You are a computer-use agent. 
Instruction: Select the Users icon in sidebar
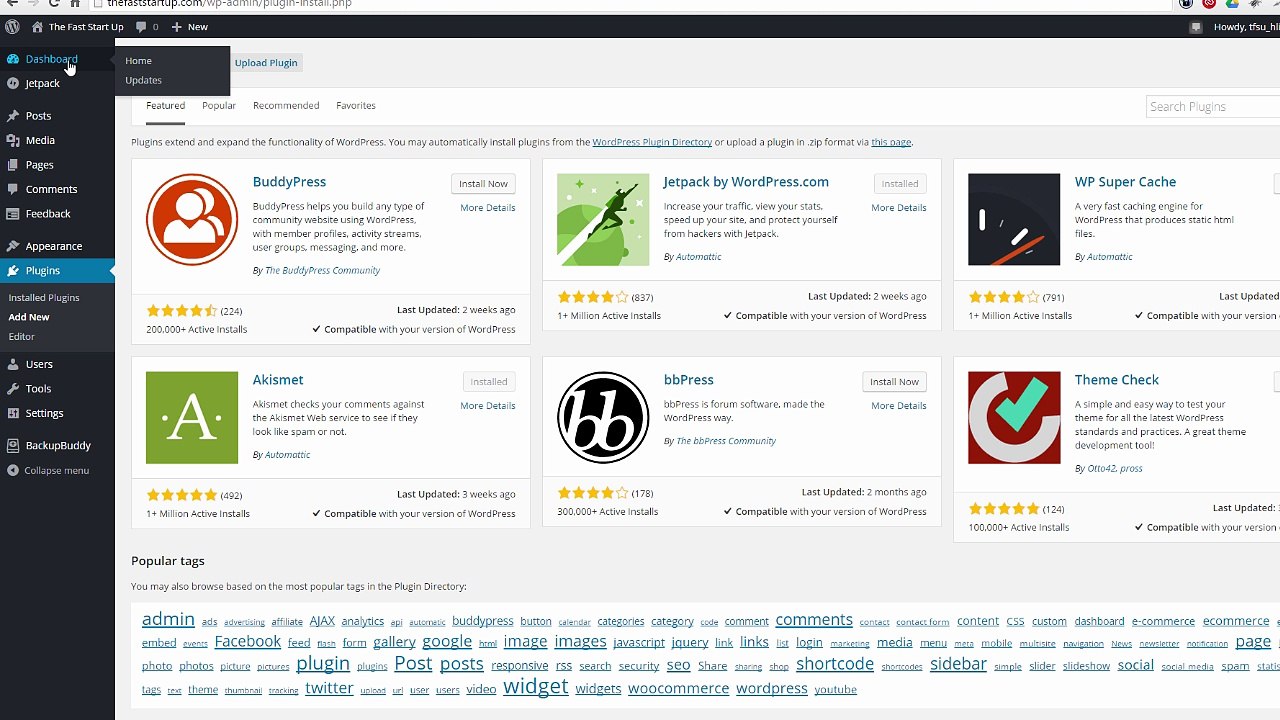pos(13,364)
